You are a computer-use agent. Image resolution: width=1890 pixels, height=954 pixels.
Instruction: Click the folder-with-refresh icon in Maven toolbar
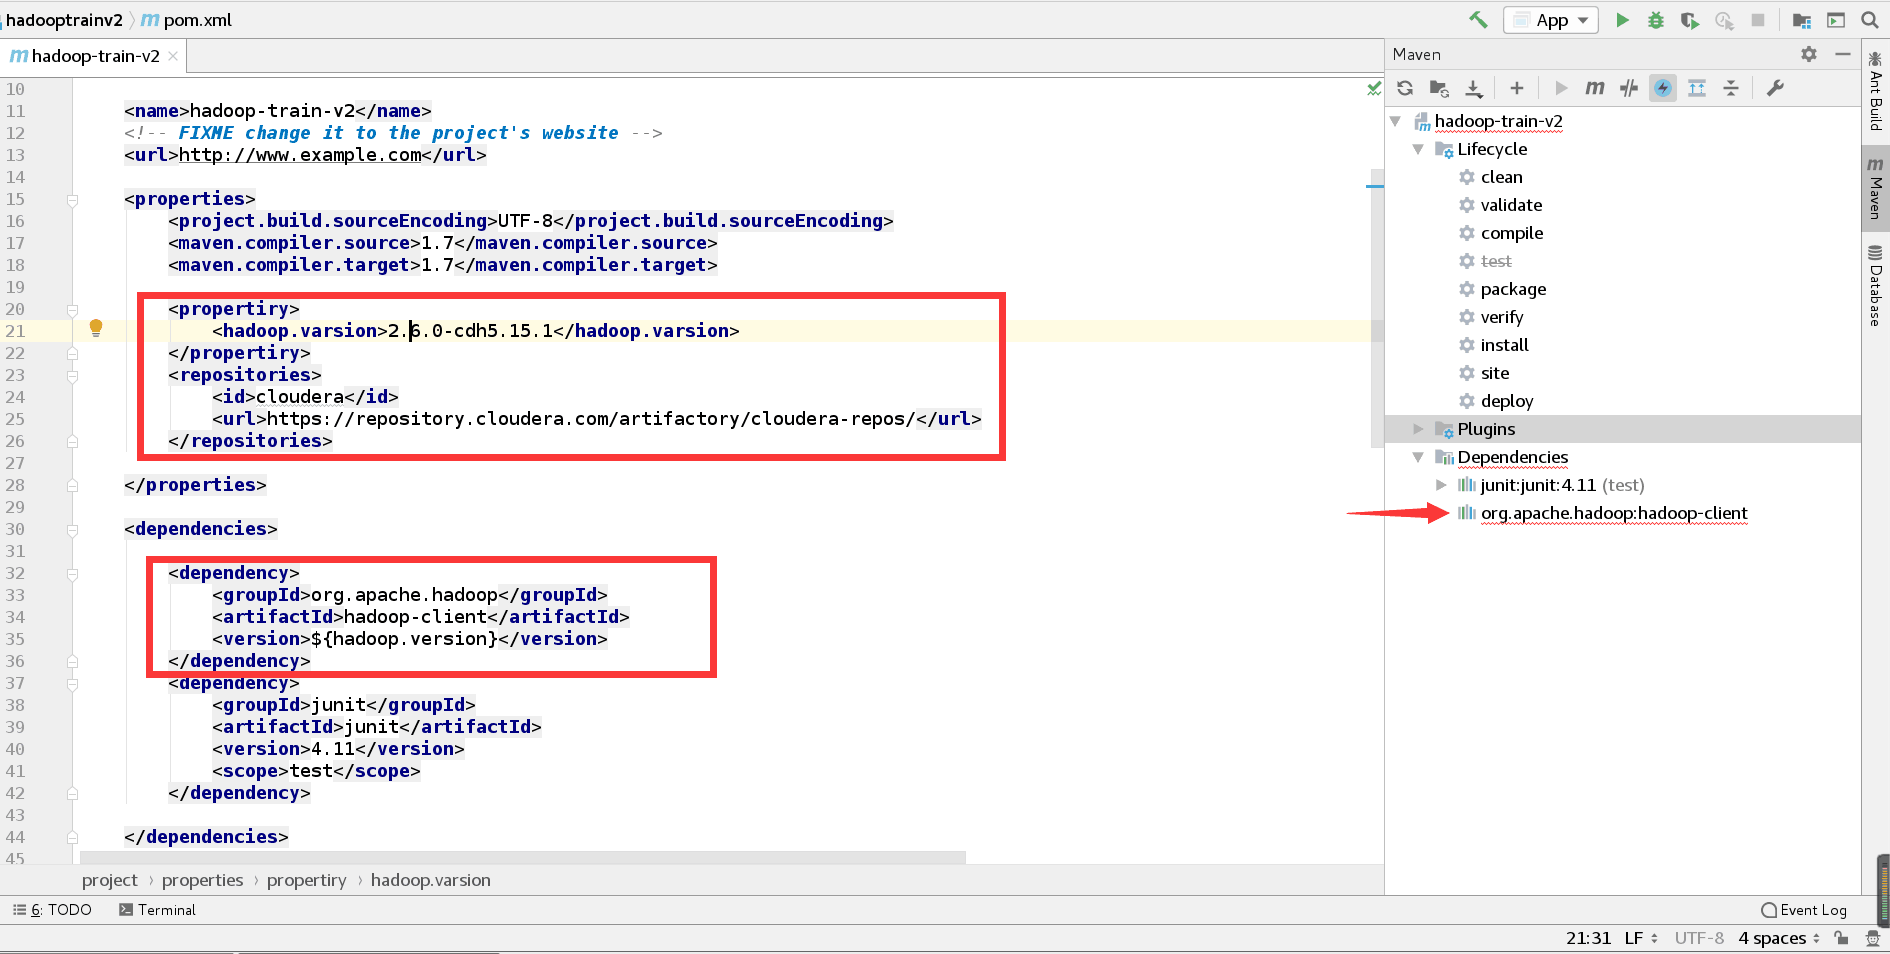pyautogui.click(x=1439, y=88)
